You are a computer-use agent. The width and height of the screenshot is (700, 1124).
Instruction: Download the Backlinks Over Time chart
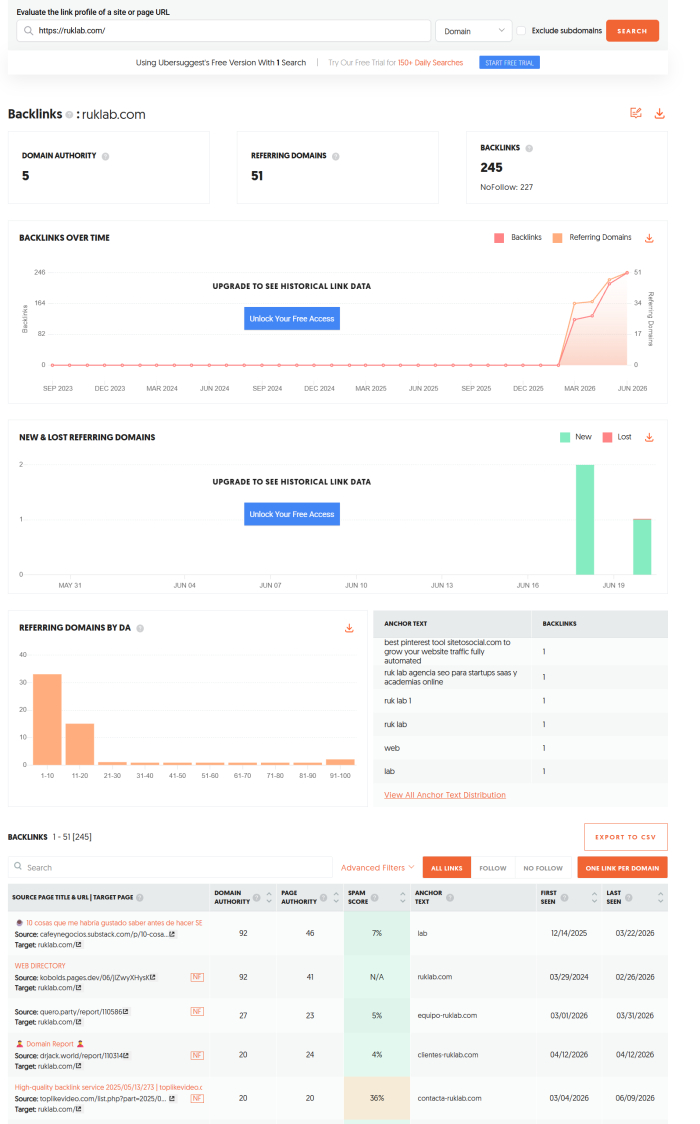(649, 238)
